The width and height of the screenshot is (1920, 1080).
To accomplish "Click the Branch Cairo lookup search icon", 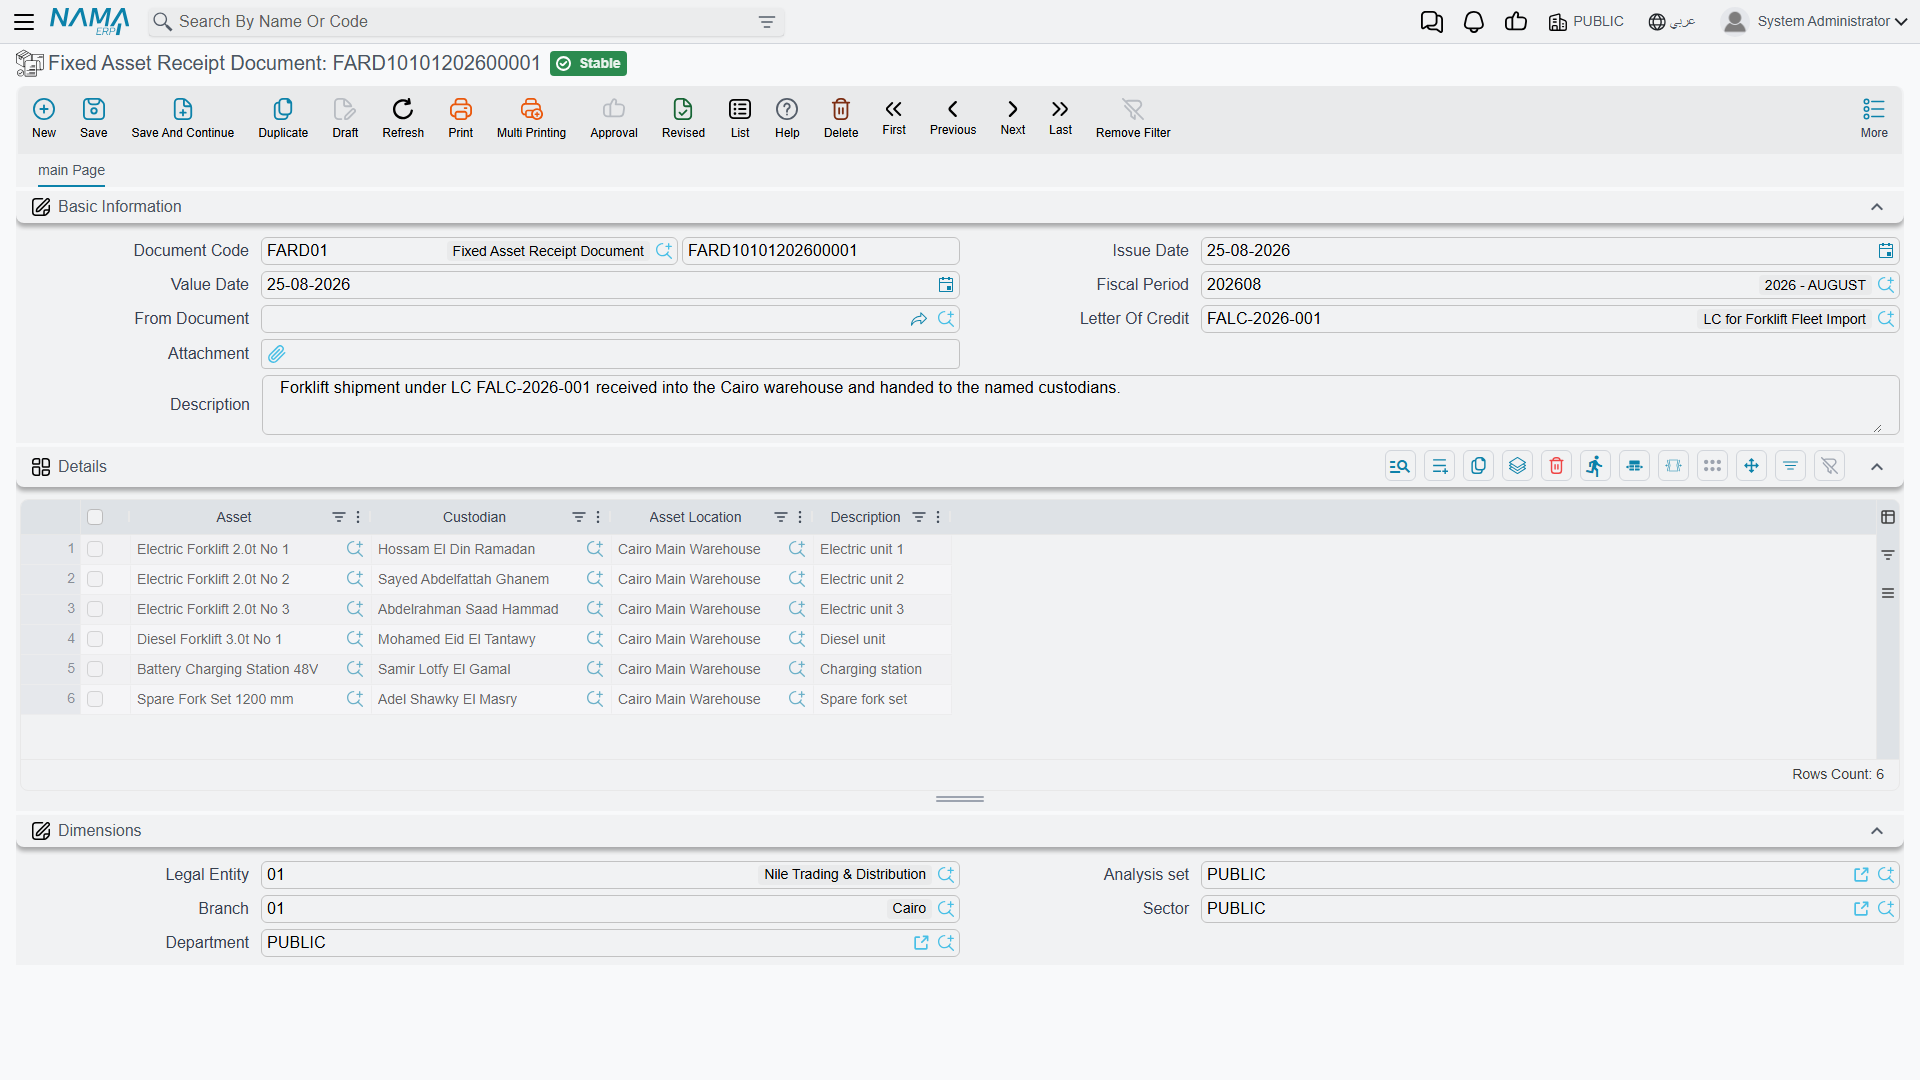I will (946, 909).
